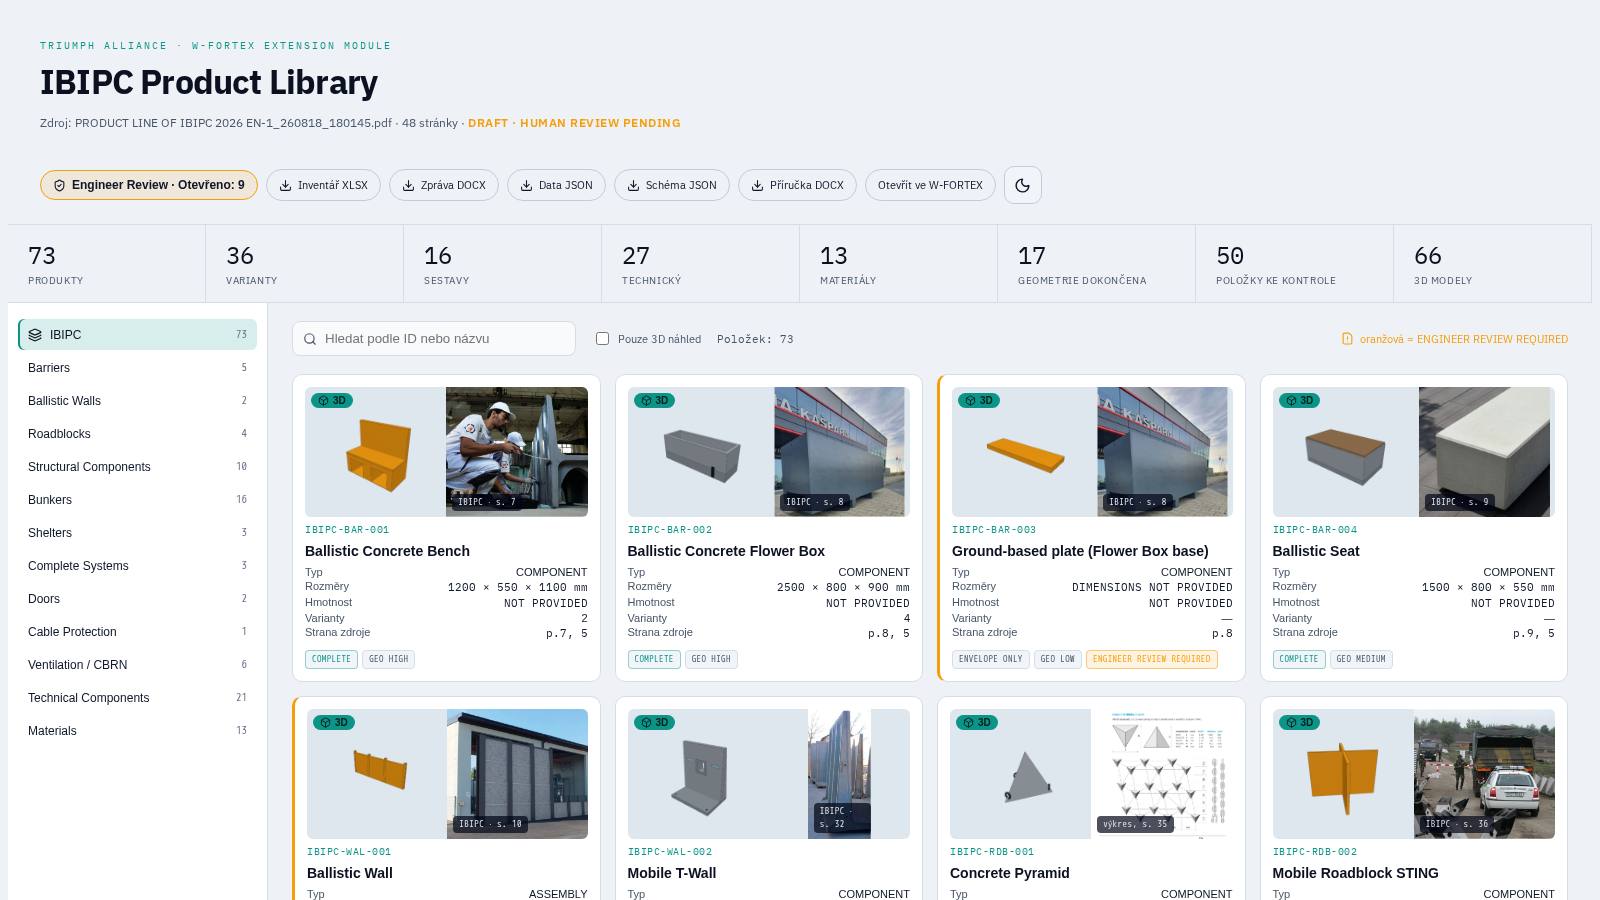Image resolution: width=1600 pixels, height=900 pixels.
Task: Click the IBIPC layers icon in sidebar
Action: click(36, 335)
